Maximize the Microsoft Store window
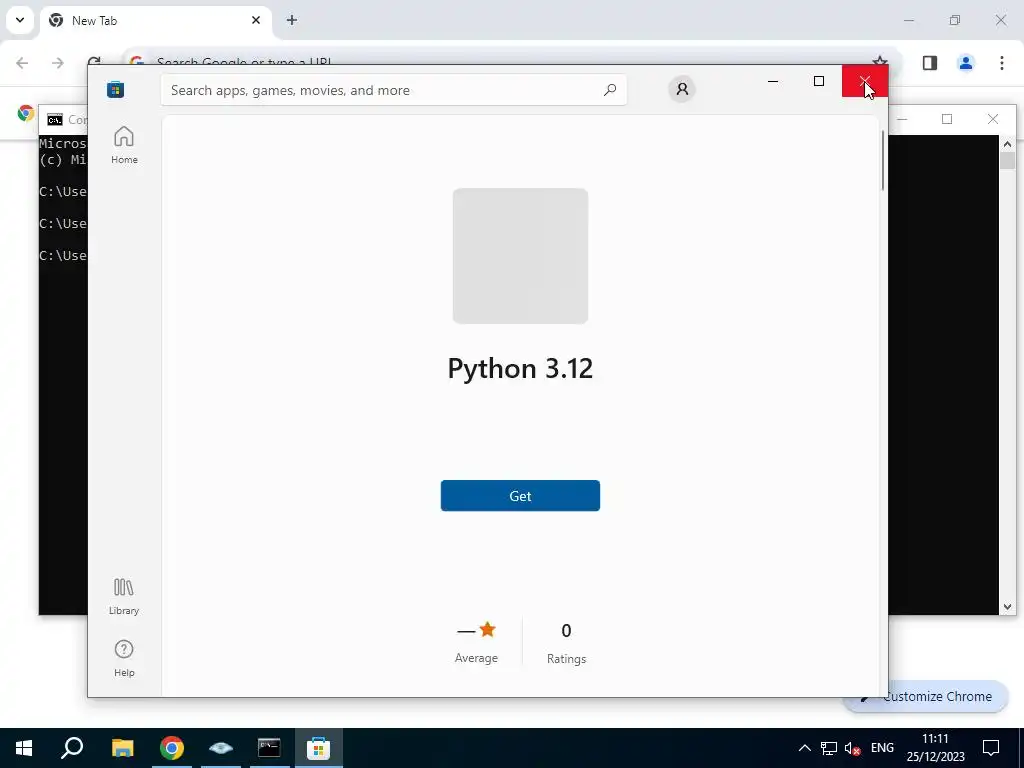1024x768 pixels. tap(819, 81)
